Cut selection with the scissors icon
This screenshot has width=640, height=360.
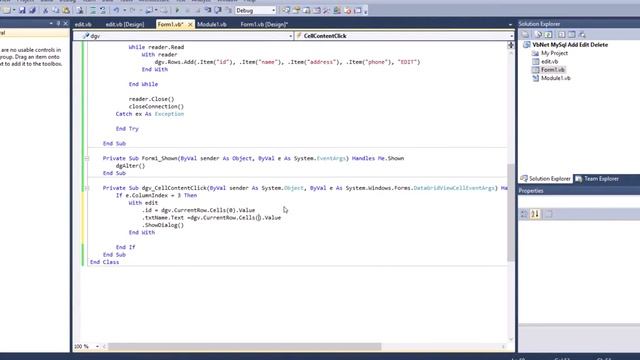[46, 10]
